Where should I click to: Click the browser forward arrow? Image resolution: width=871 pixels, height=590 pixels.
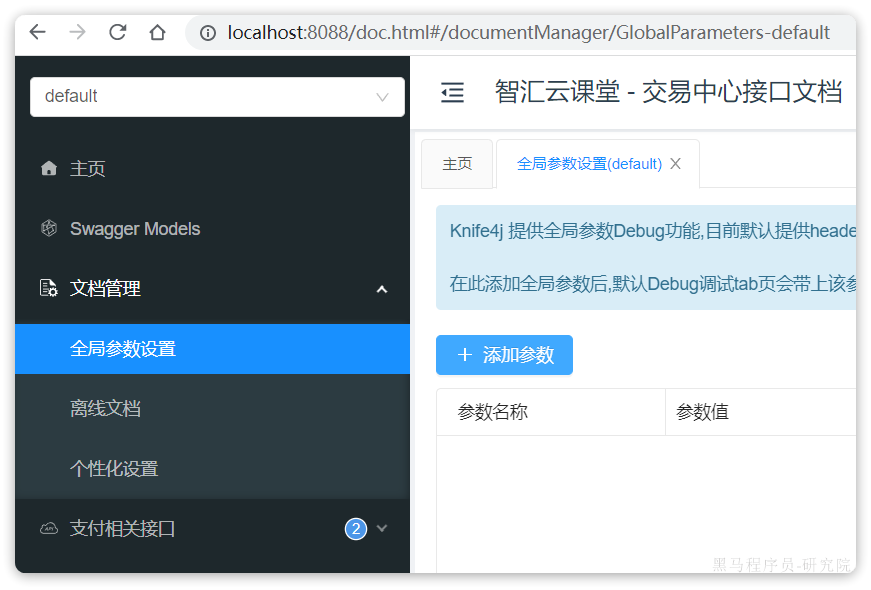pyautogui.click(x=77, y=32)
